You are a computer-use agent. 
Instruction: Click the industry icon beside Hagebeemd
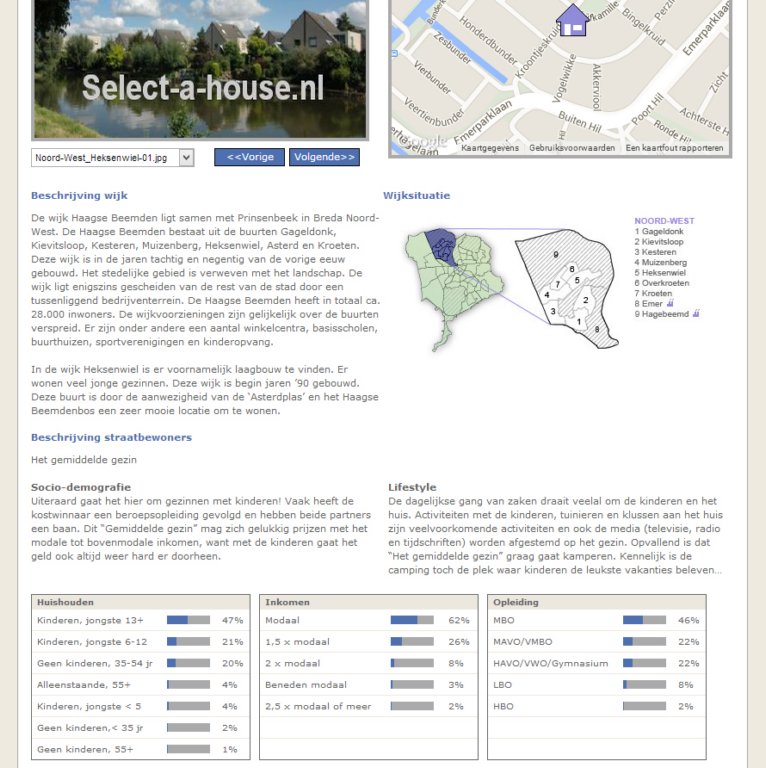[696, 313]
